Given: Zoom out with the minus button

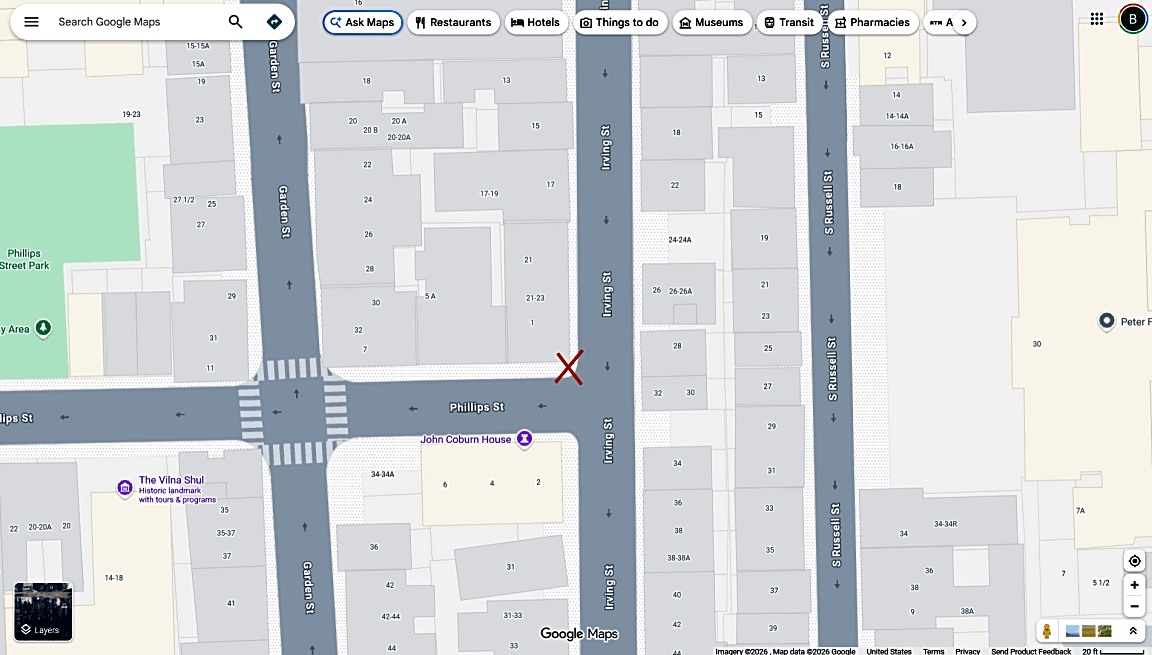Looking at the screenshot, I should (1134, 607).
